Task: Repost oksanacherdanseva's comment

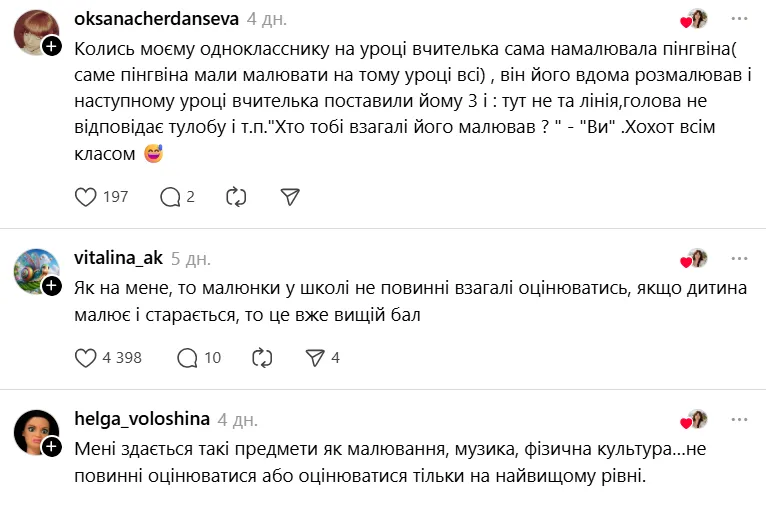Action: [237, 197]
